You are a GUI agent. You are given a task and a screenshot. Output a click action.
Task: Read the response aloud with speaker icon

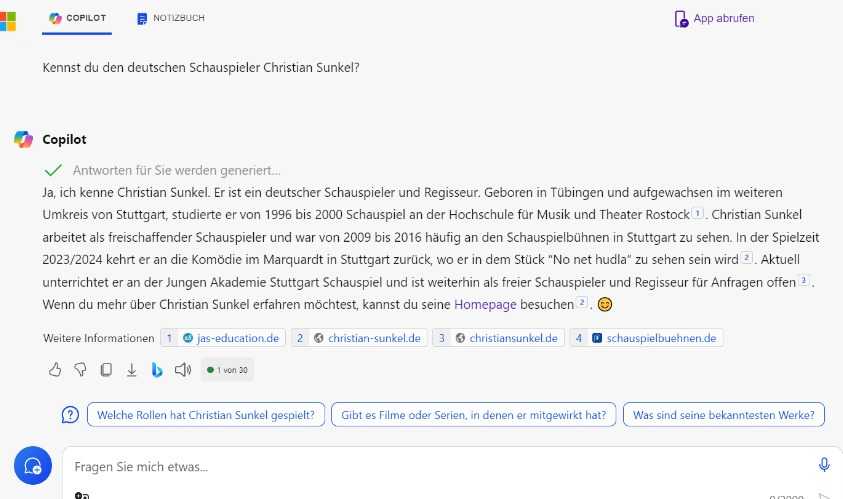[x=183, y=369]
